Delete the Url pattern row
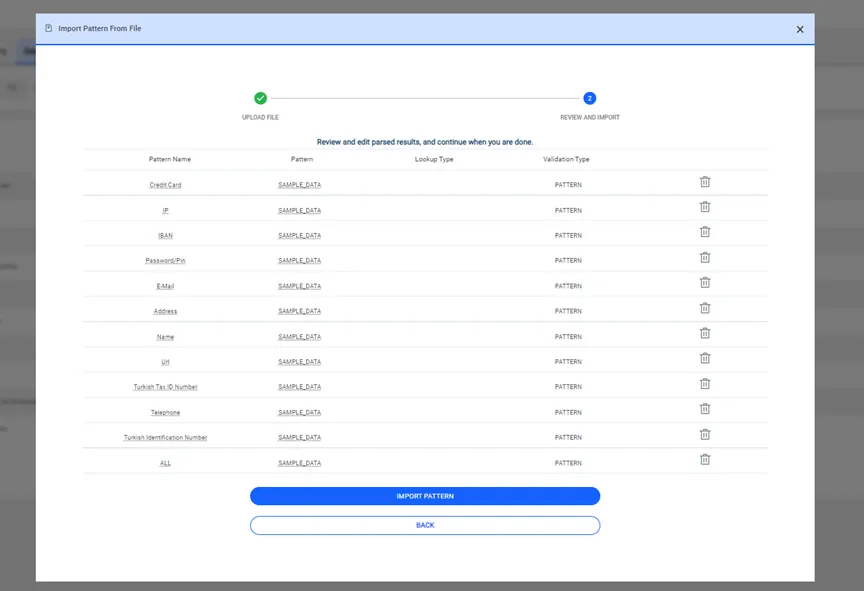Screen dimensions: 864x591 click(x=705, y=358)
